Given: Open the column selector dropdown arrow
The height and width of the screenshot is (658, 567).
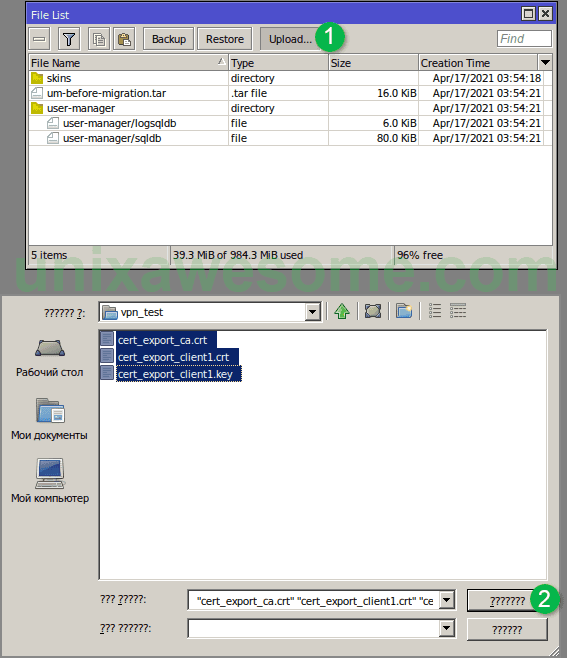Looking at the screenshot, I should (545, 63).
